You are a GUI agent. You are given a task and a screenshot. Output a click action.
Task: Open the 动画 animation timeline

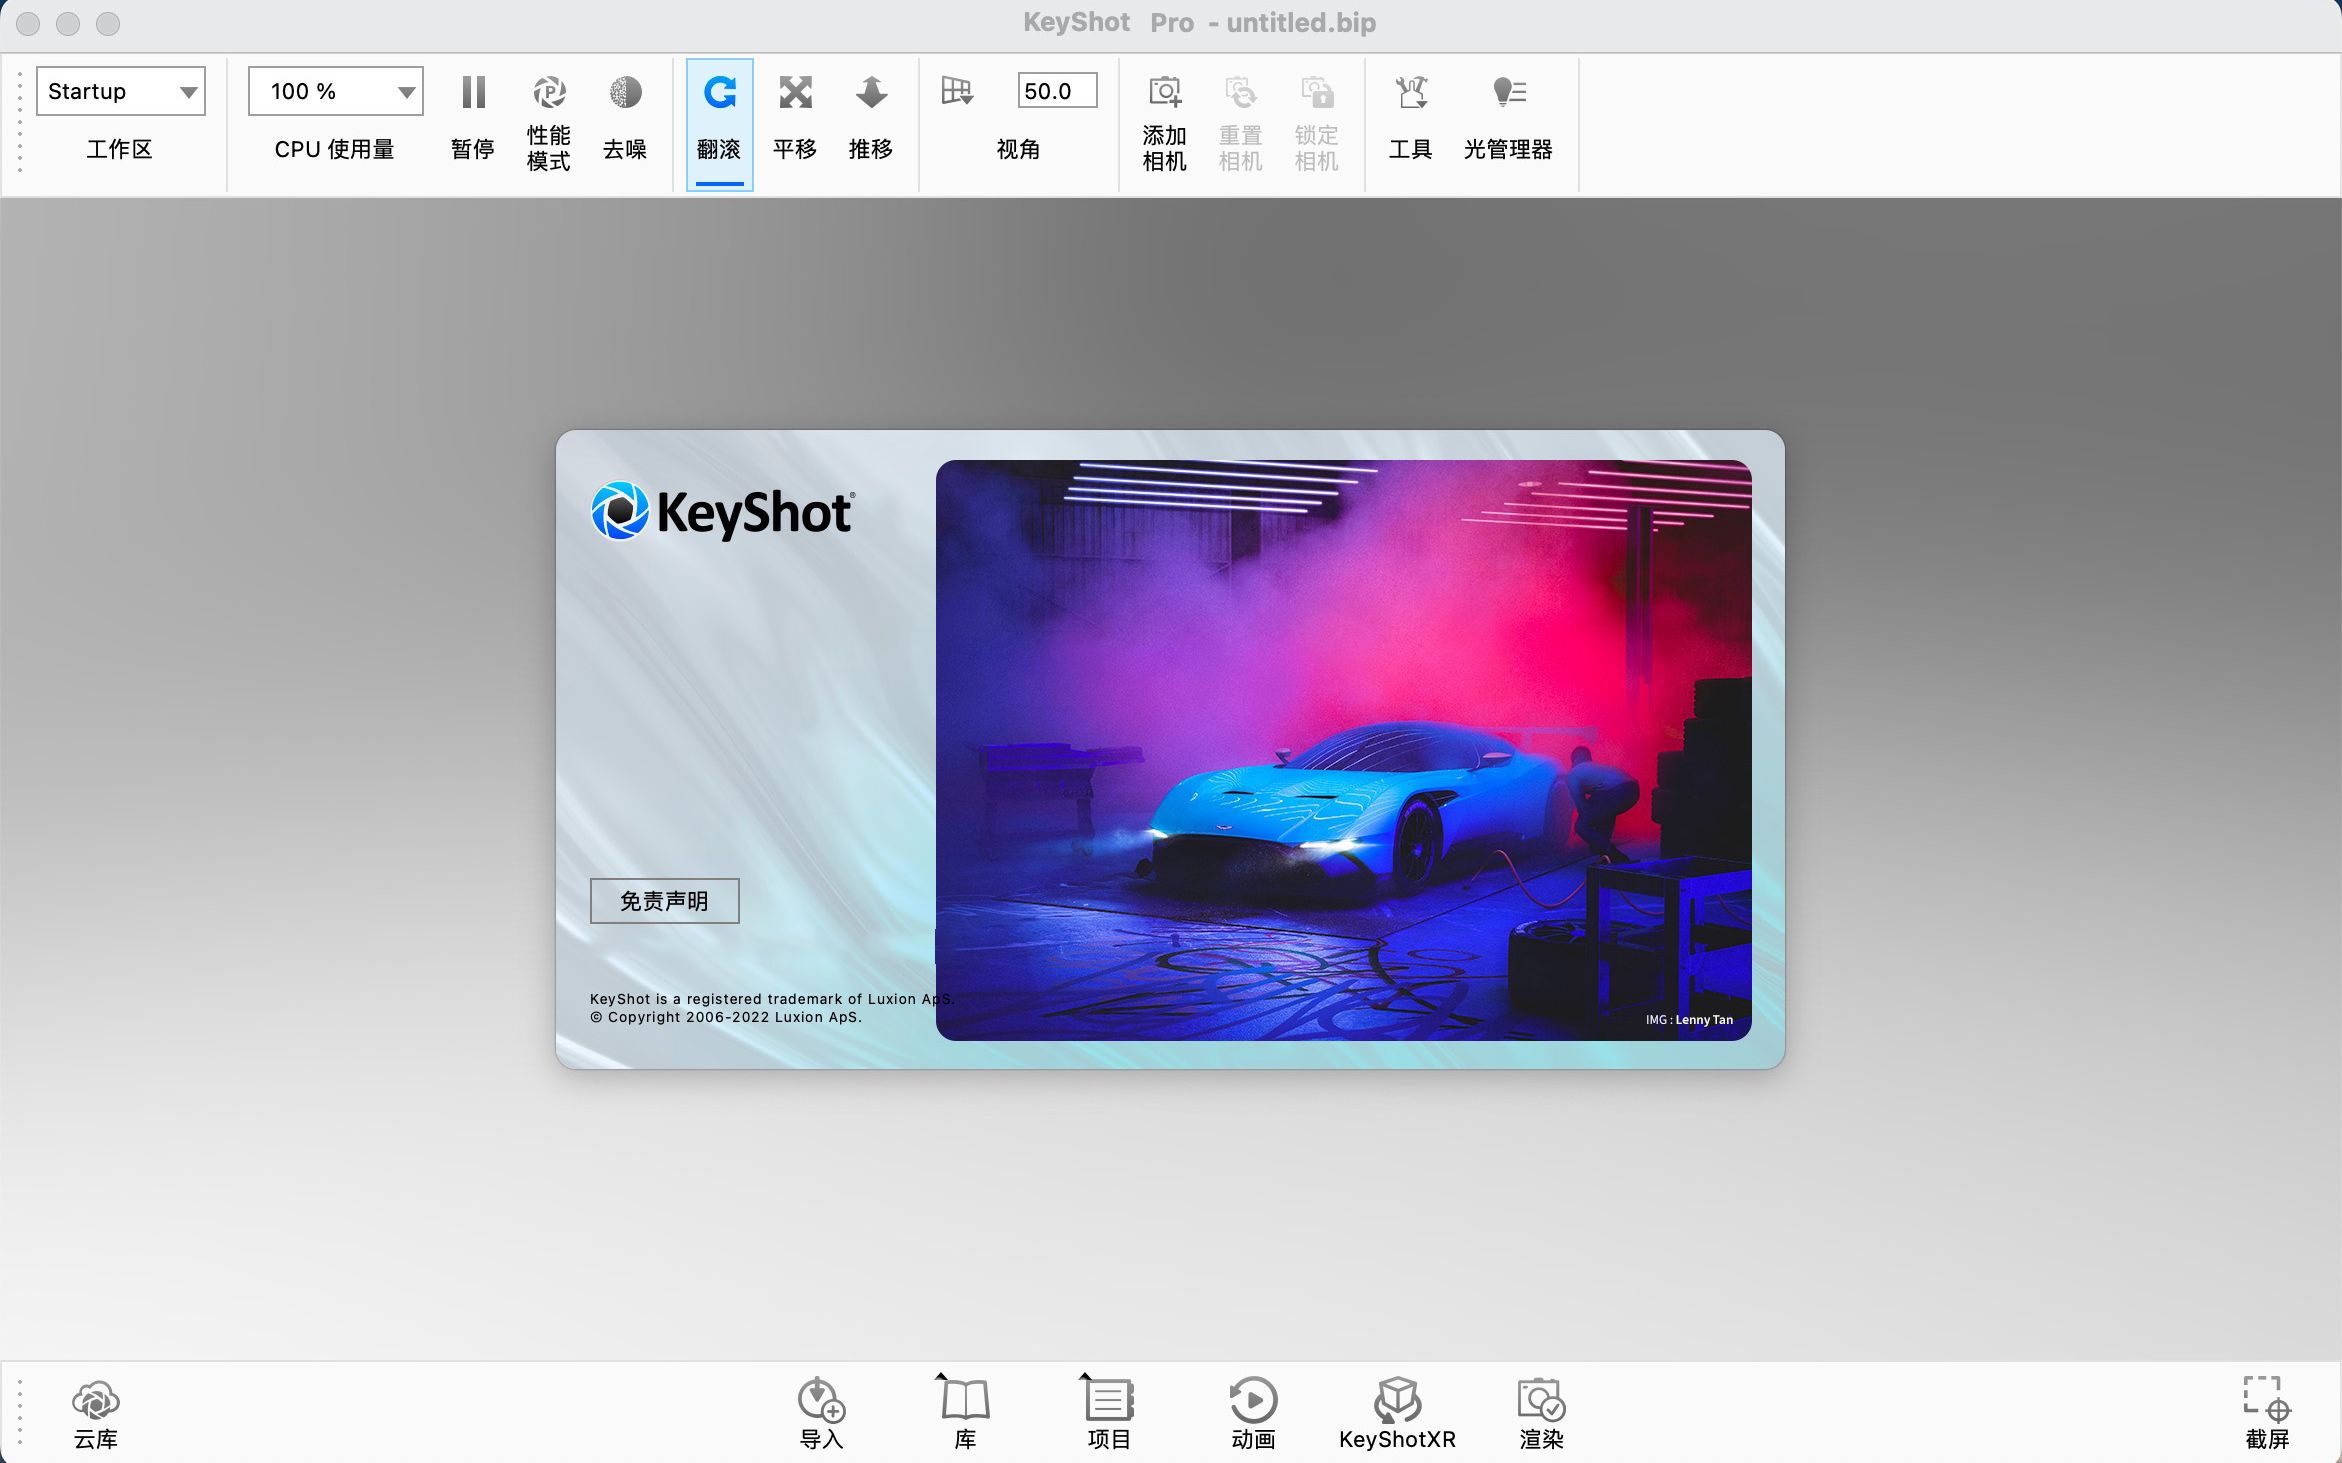pyautogui.click(x=1253, y=1414)
